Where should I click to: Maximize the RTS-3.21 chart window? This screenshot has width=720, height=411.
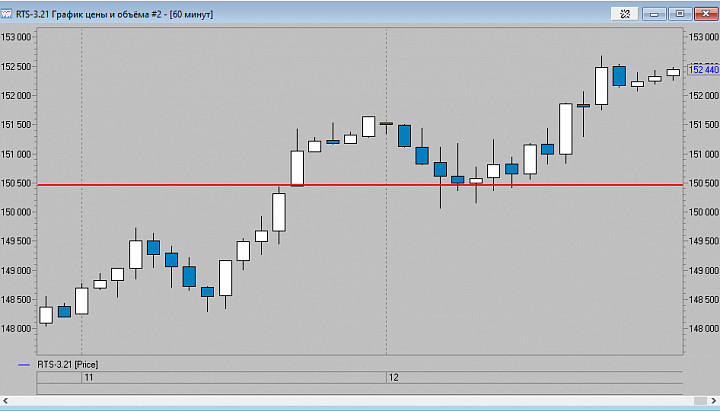680,14
